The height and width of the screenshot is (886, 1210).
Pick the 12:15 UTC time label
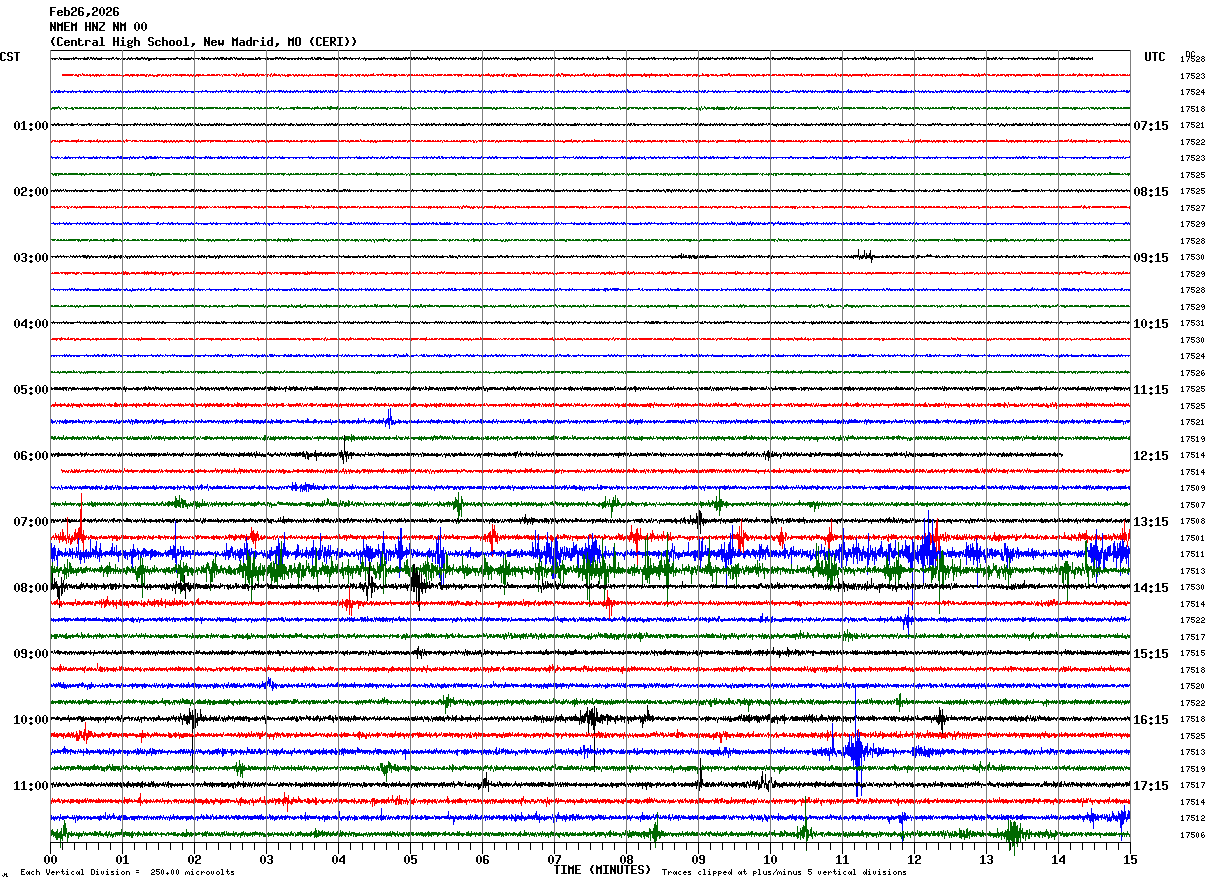tap(1151, 456)
